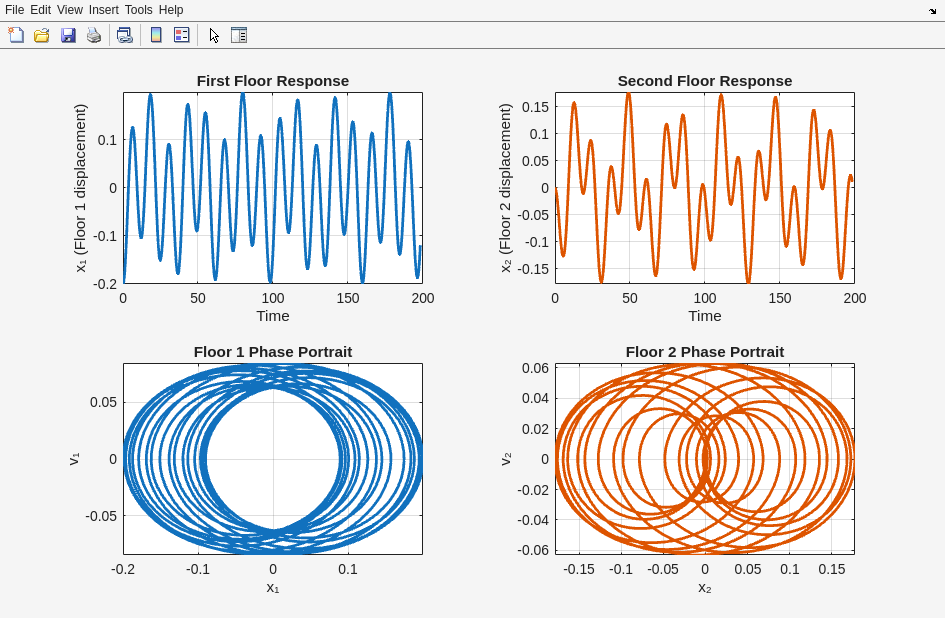
Task: Enable the Edit Plot arrow tool
Action: [x=214, y=35]
